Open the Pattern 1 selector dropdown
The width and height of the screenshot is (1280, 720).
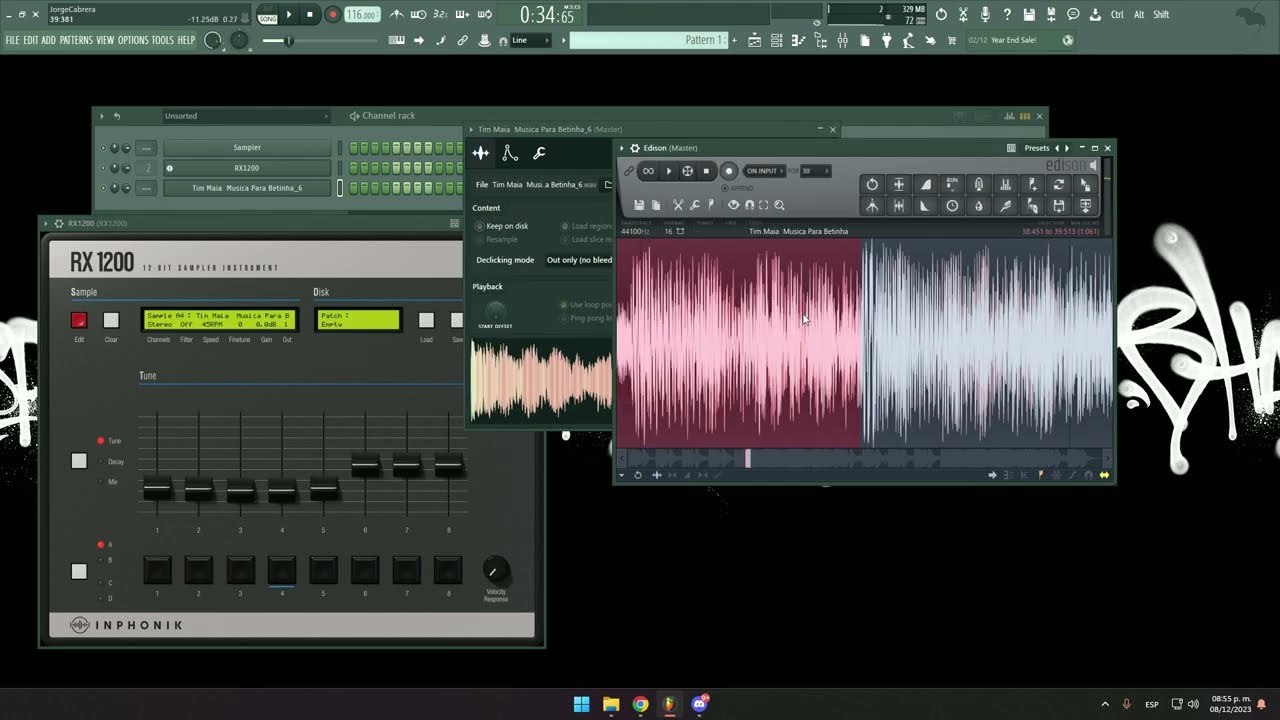(x=648, y=40)
